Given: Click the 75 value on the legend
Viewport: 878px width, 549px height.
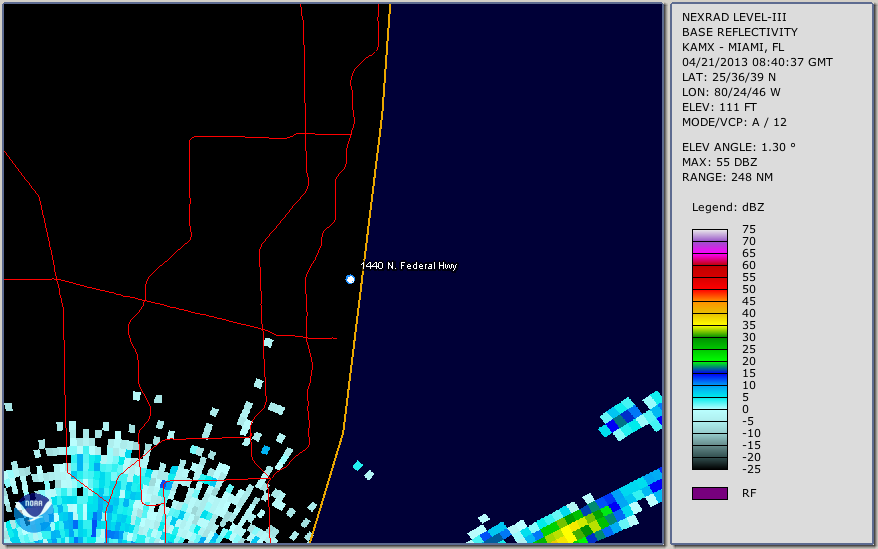Looking at the screenshot, I should [x=749, y=229].
